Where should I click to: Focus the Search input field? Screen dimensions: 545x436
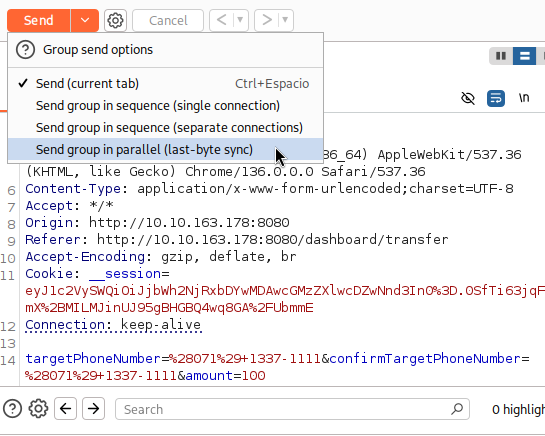(292, 409)
